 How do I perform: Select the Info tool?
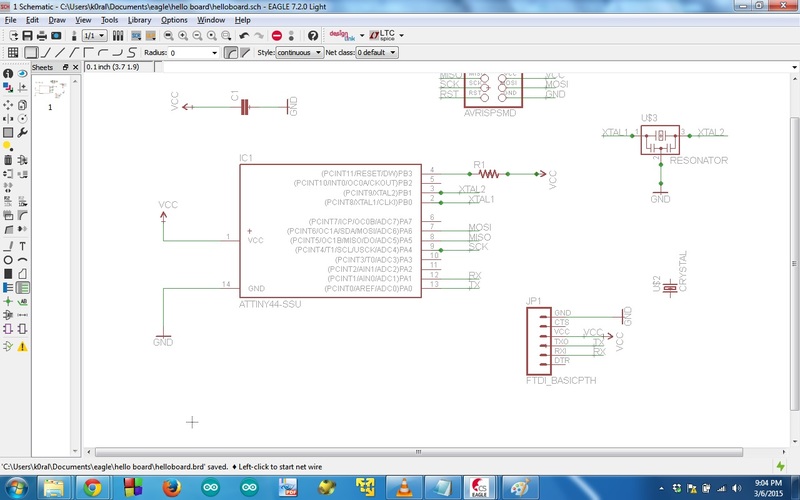click(x=8, y=73)
